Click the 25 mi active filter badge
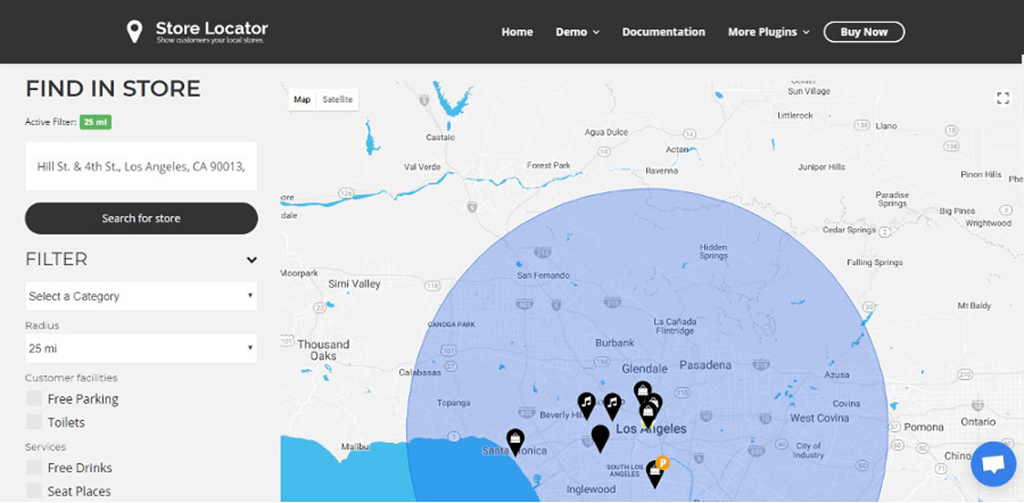The image size is (1024, 503). coord(95,122)
